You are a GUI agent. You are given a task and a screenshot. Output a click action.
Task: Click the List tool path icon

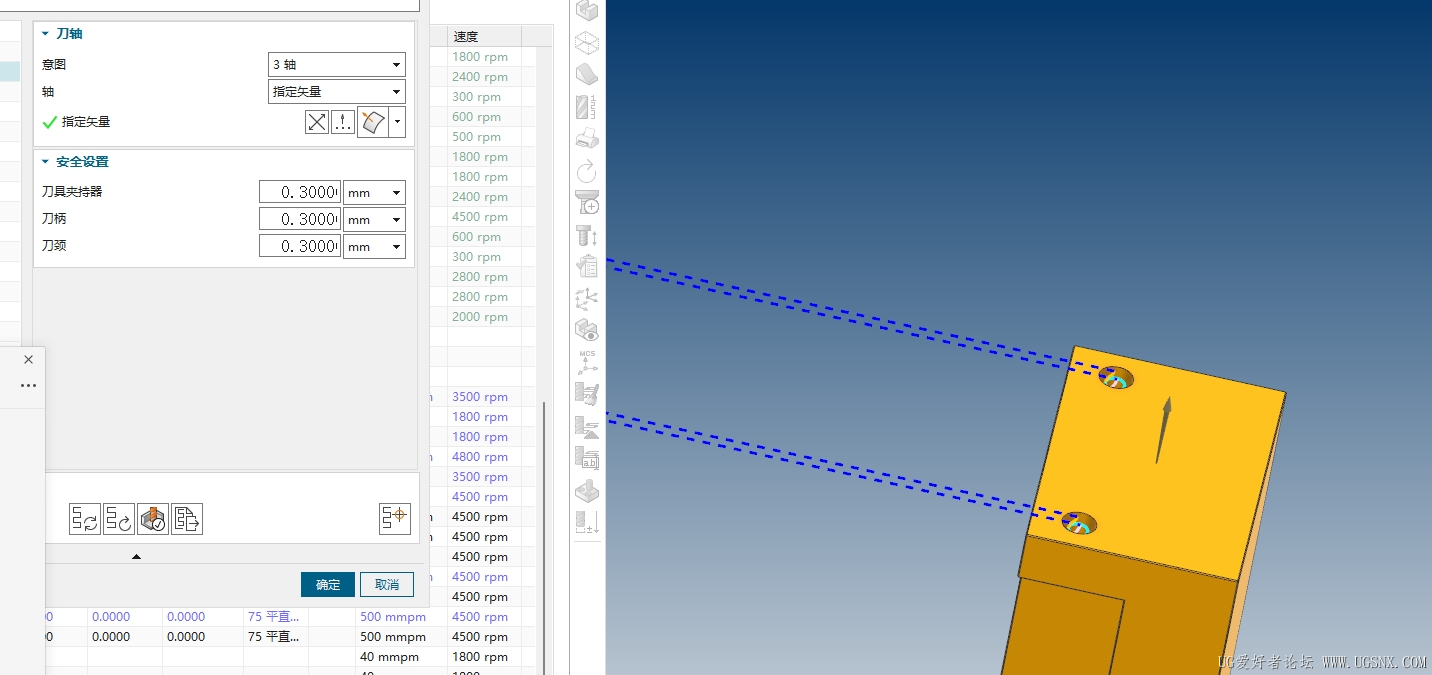[x=187, y=518]
